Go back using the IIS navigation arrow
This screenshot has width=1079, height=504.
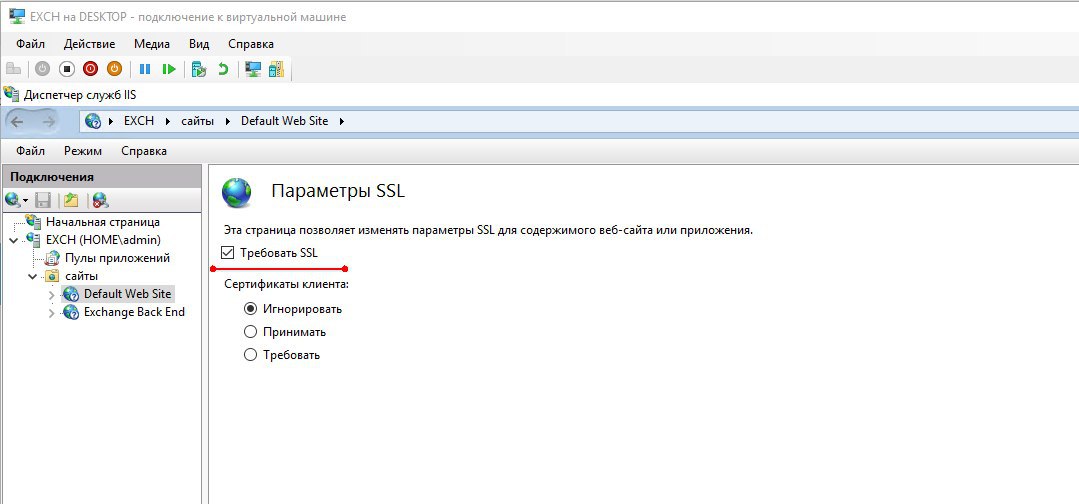(17, 122)
